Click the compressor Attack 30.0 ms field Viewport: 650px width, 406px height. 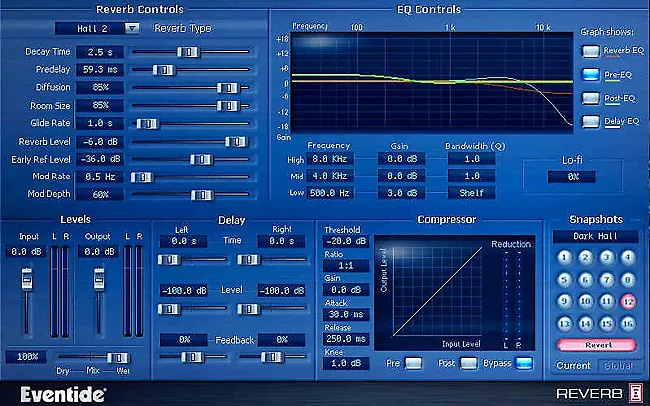click(x=346, y=314)
